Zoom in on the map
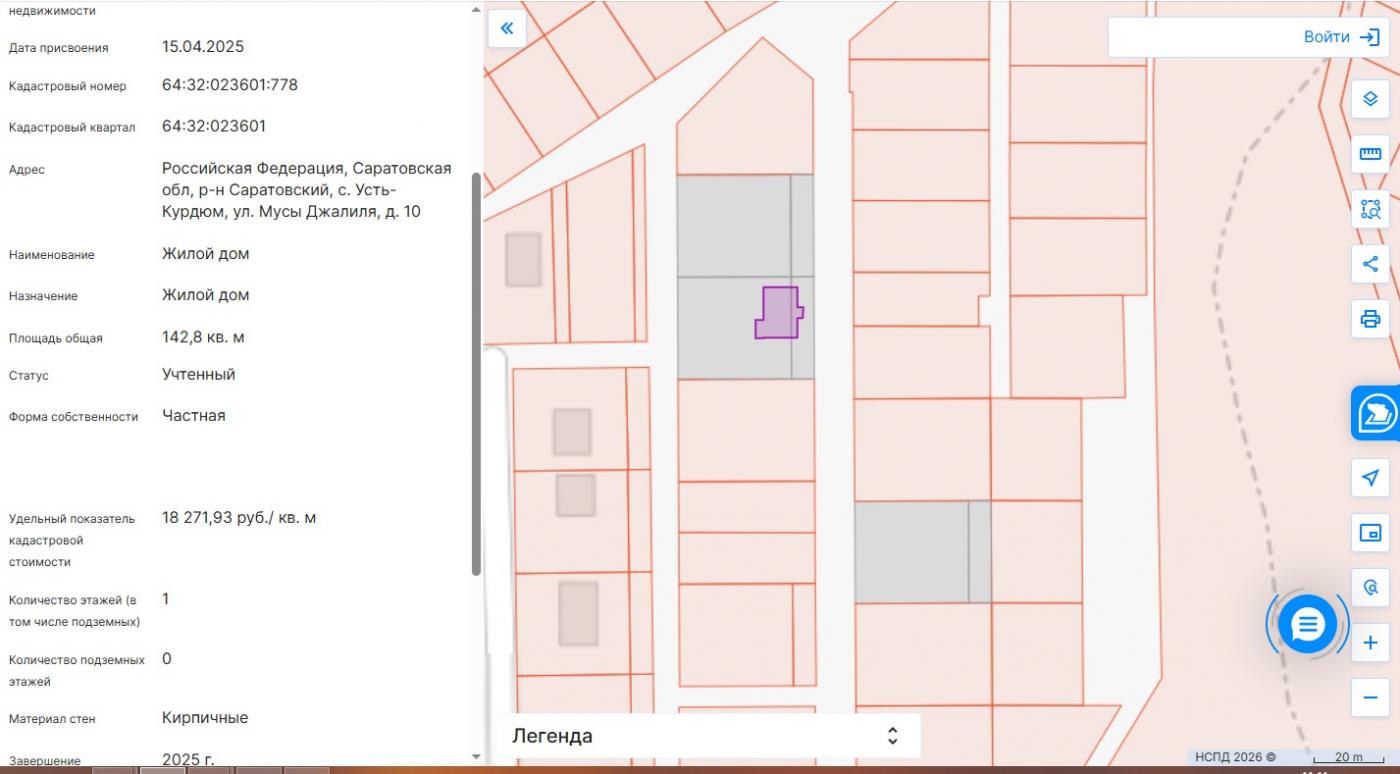1400x774 pixels. pyautogui.click(x=1370, y=643)
